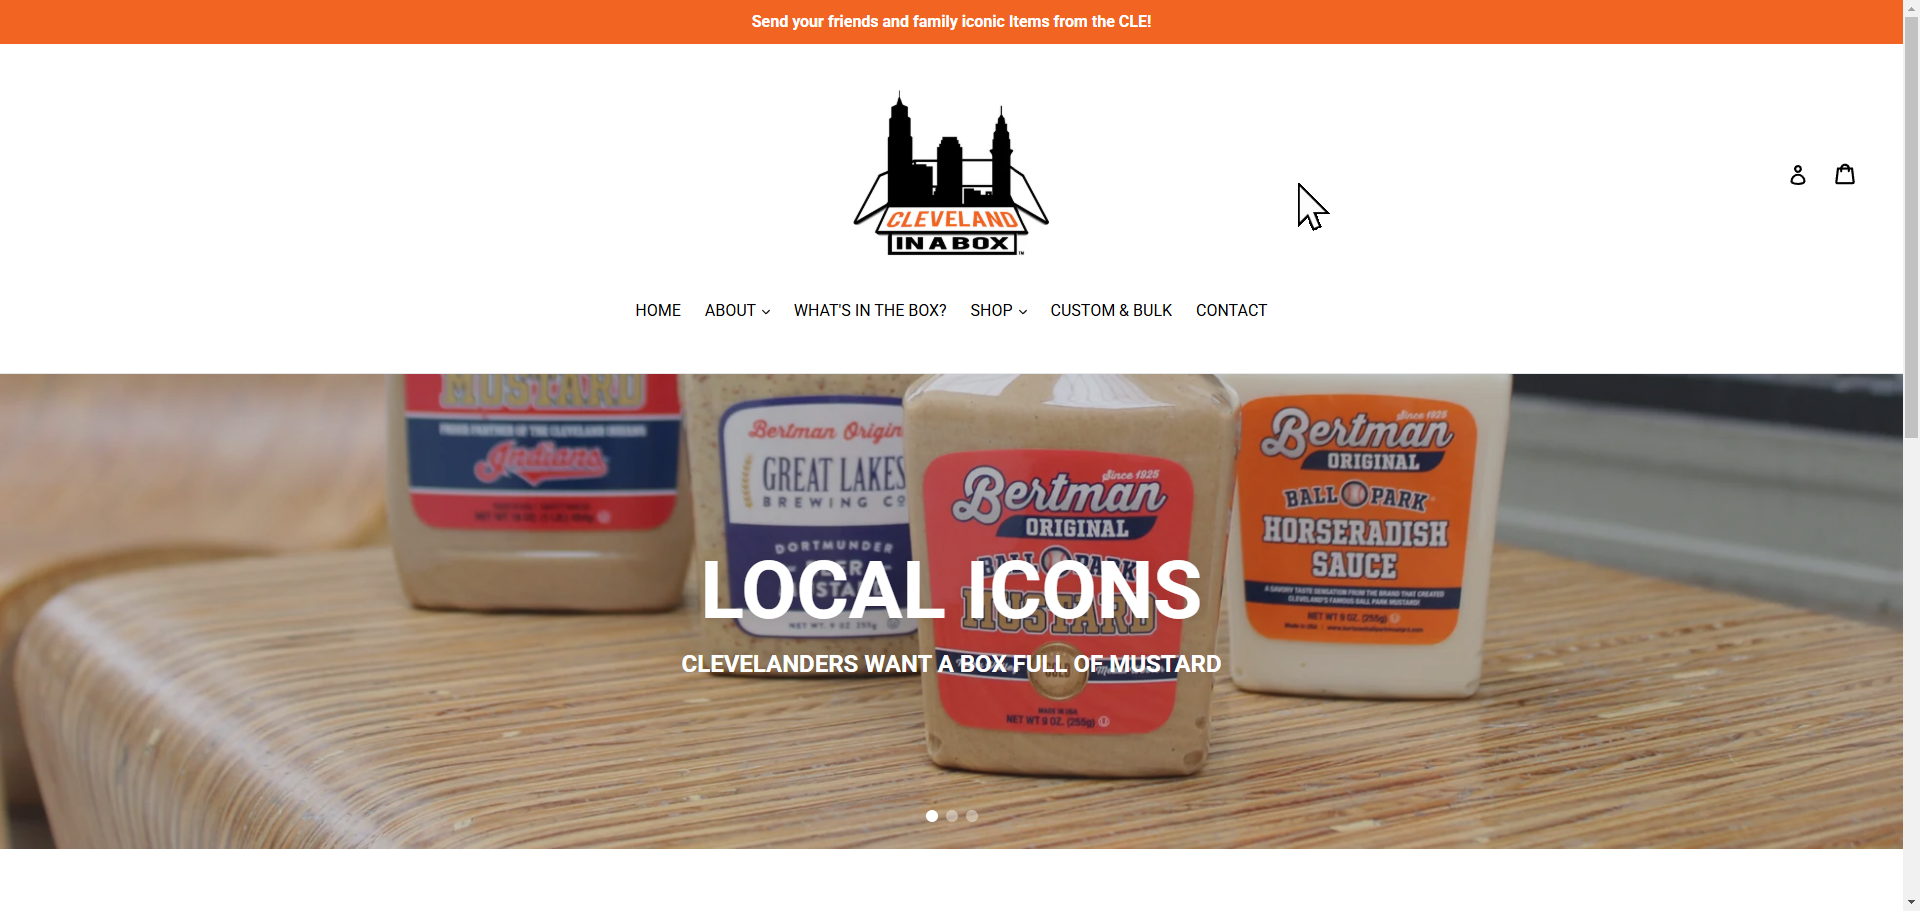Open the account login icon
Viewport: 1920px width, 911px height.
tap(1797, 175)
